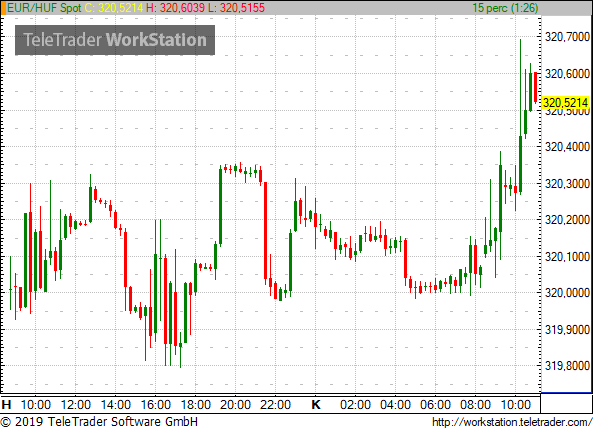The image size is (593, 431).
Task: Select the 319,8000 price axis label
Action: click(567, 366)
